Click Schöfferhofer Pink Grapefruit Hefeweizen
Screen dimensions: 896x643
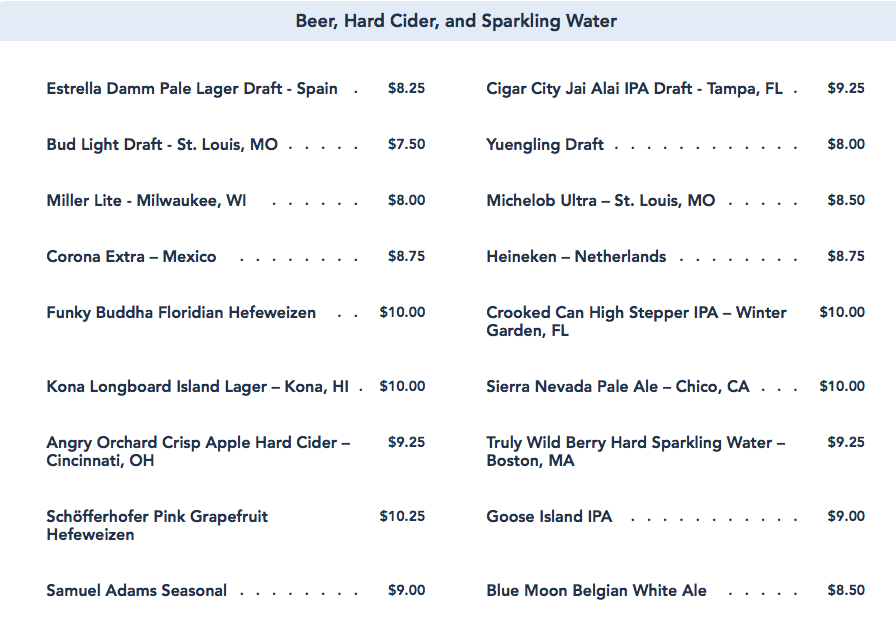tap(157, 525)
